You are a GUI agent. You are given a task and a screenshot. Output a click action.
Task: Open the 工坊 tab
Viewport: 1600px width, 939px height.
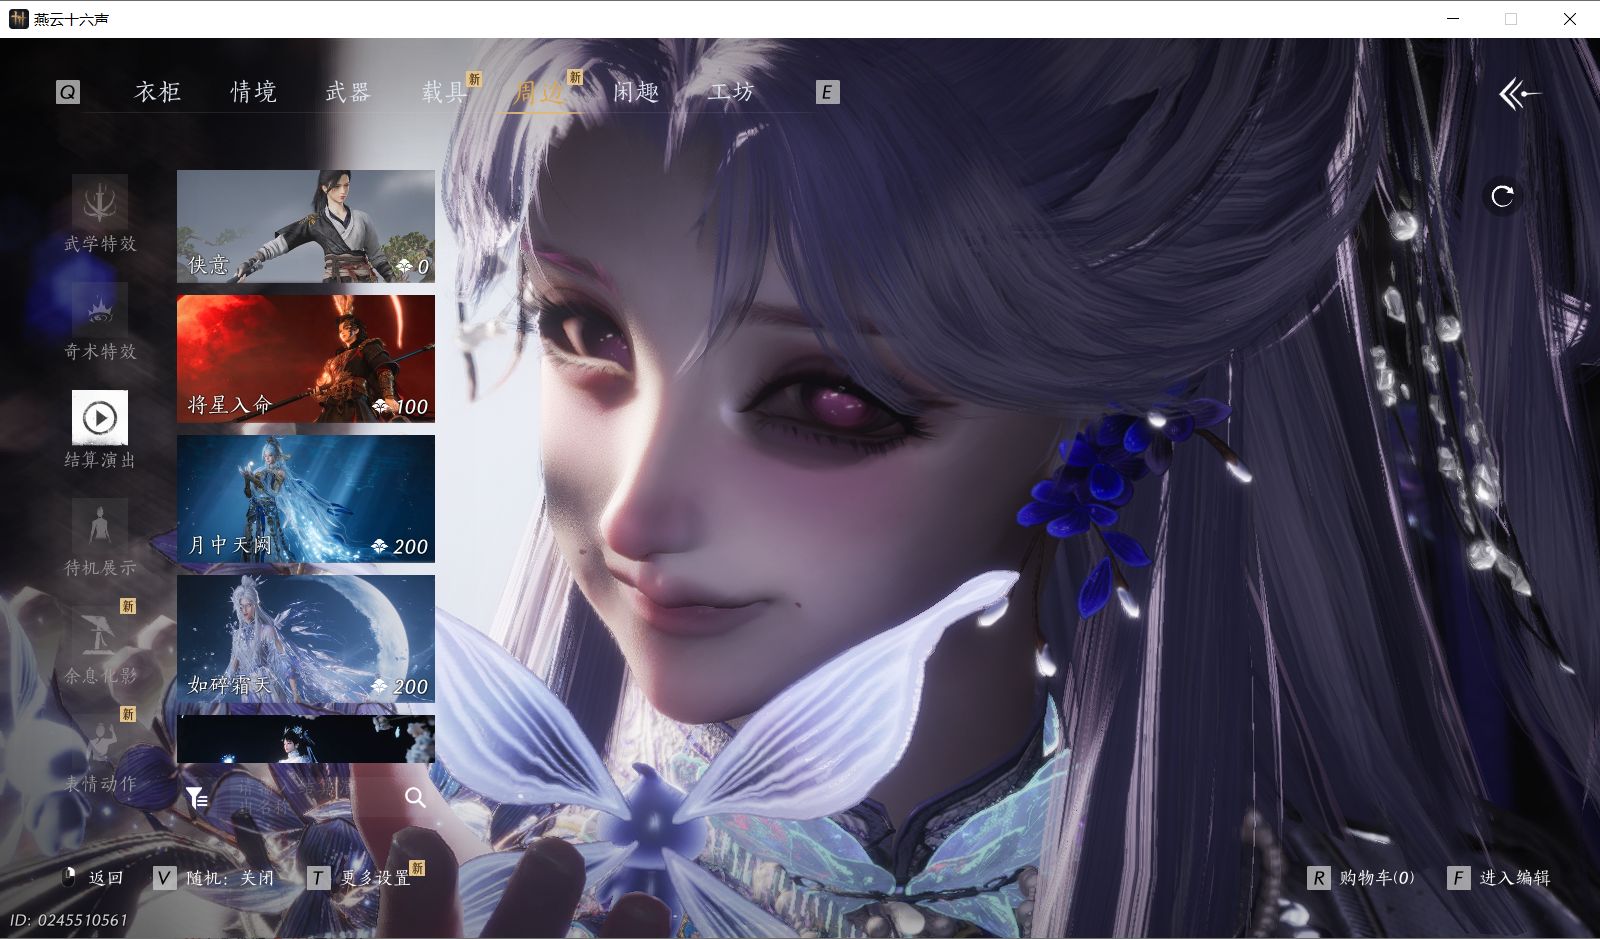point(732,92)
